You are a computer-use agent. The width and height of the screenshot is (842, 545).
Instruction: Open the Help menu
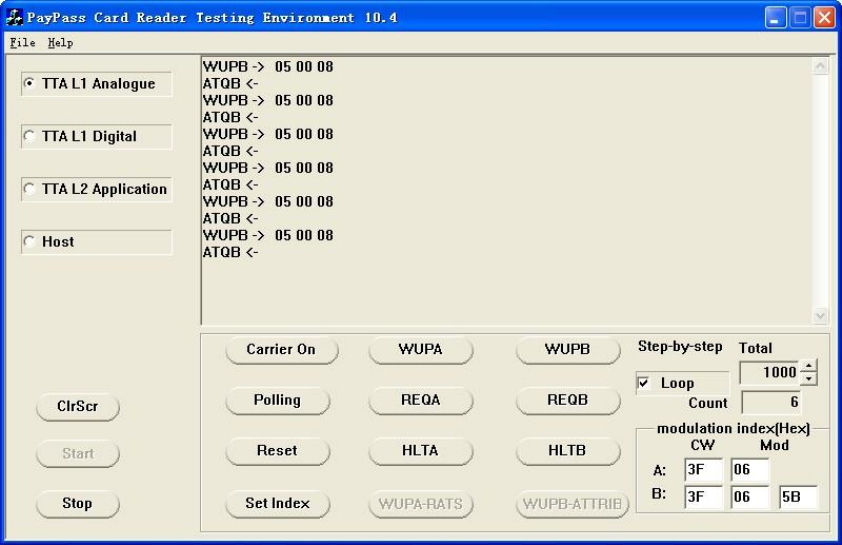pos(60,42)
